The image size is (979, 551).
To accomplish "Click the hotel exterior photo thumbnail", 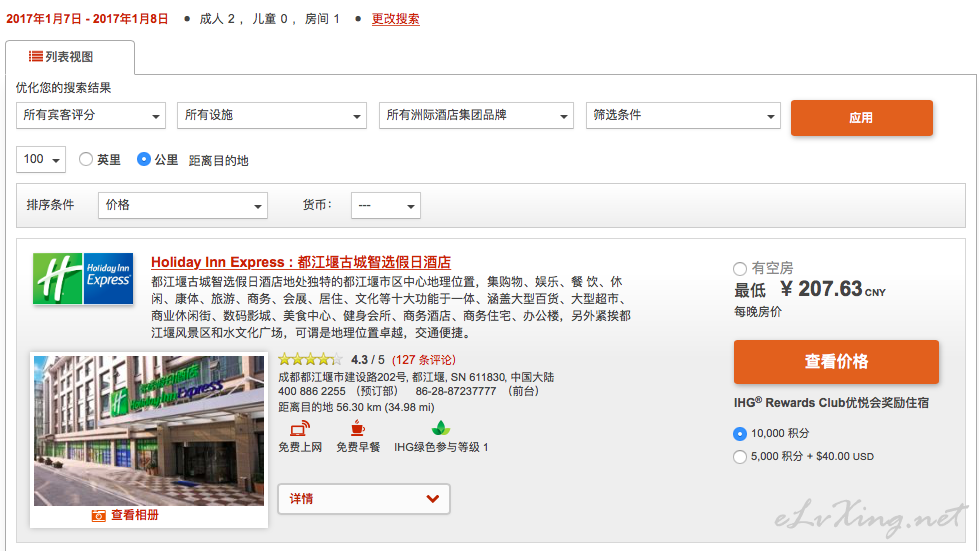I will coord(149,431).
